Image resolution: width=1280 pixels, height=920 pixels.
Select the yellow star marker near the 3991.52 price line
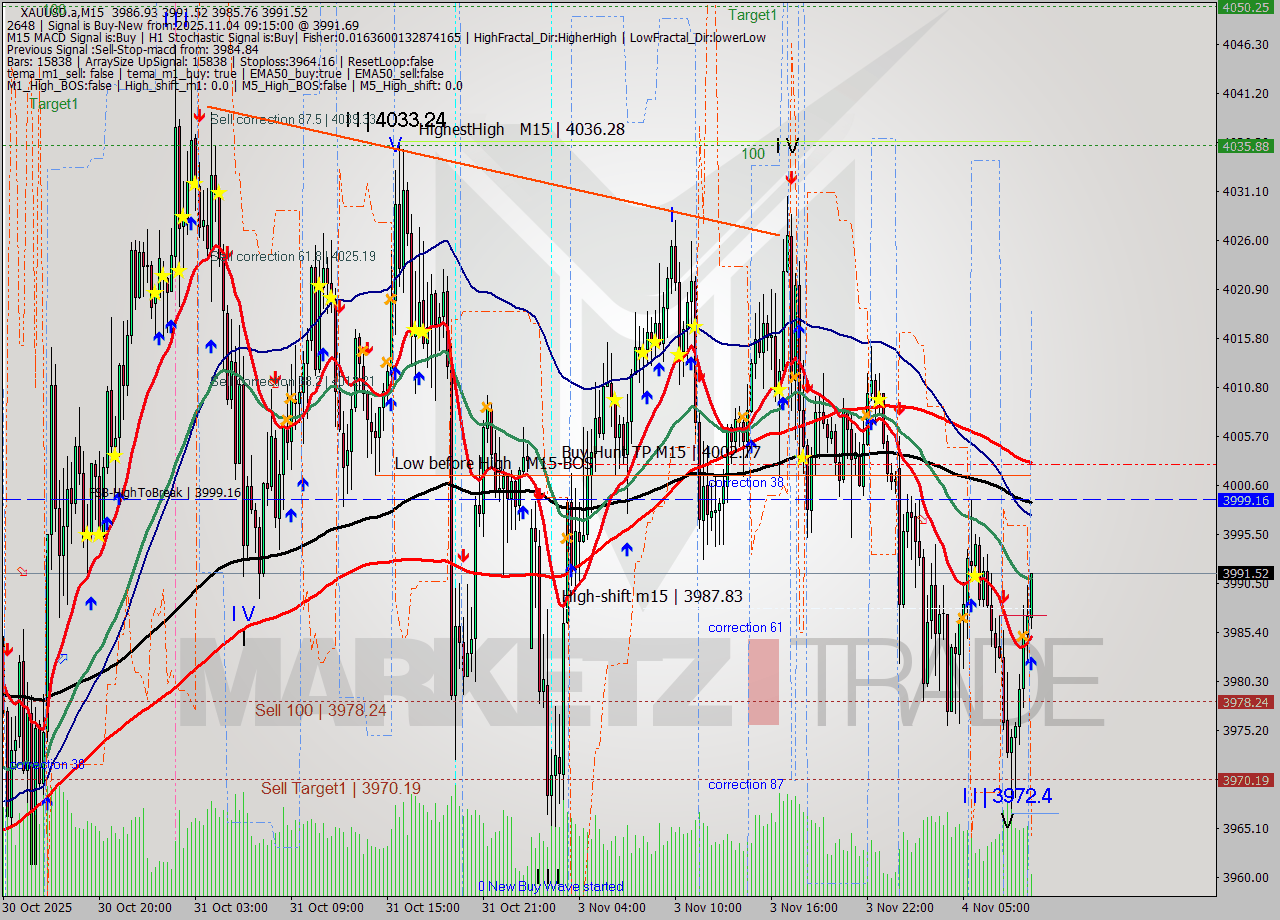(x=974, y=575)
